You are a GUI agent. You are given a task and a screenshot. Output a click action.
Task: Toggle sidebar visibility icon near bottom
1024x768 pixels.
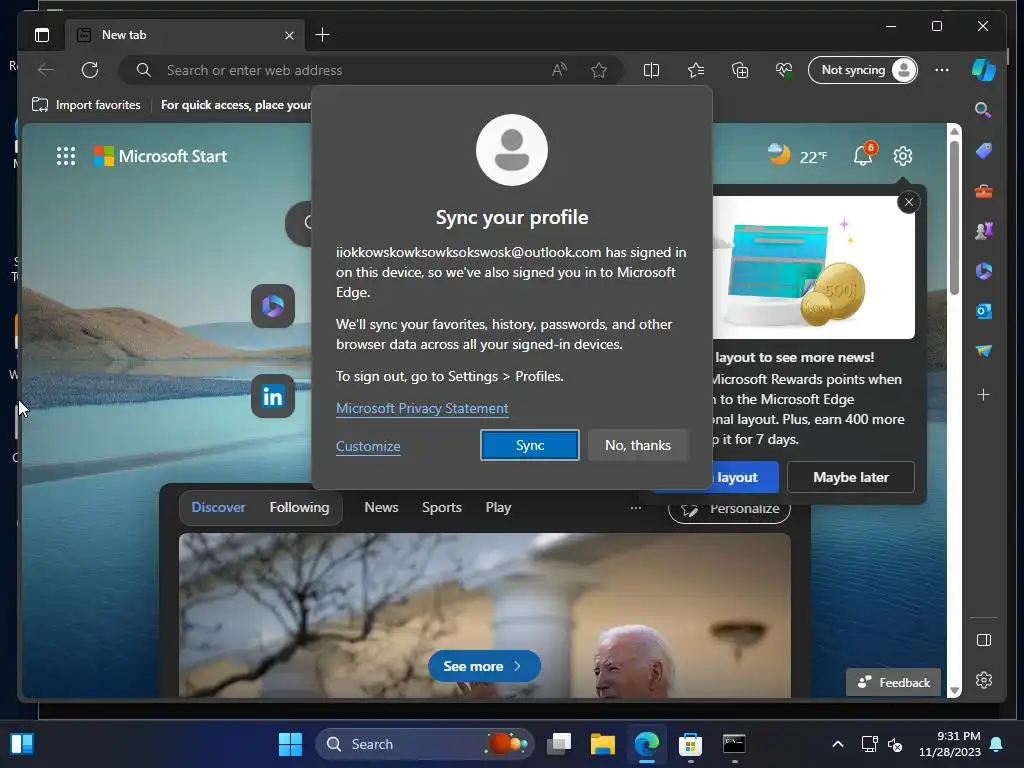click(x=984, y=640)
